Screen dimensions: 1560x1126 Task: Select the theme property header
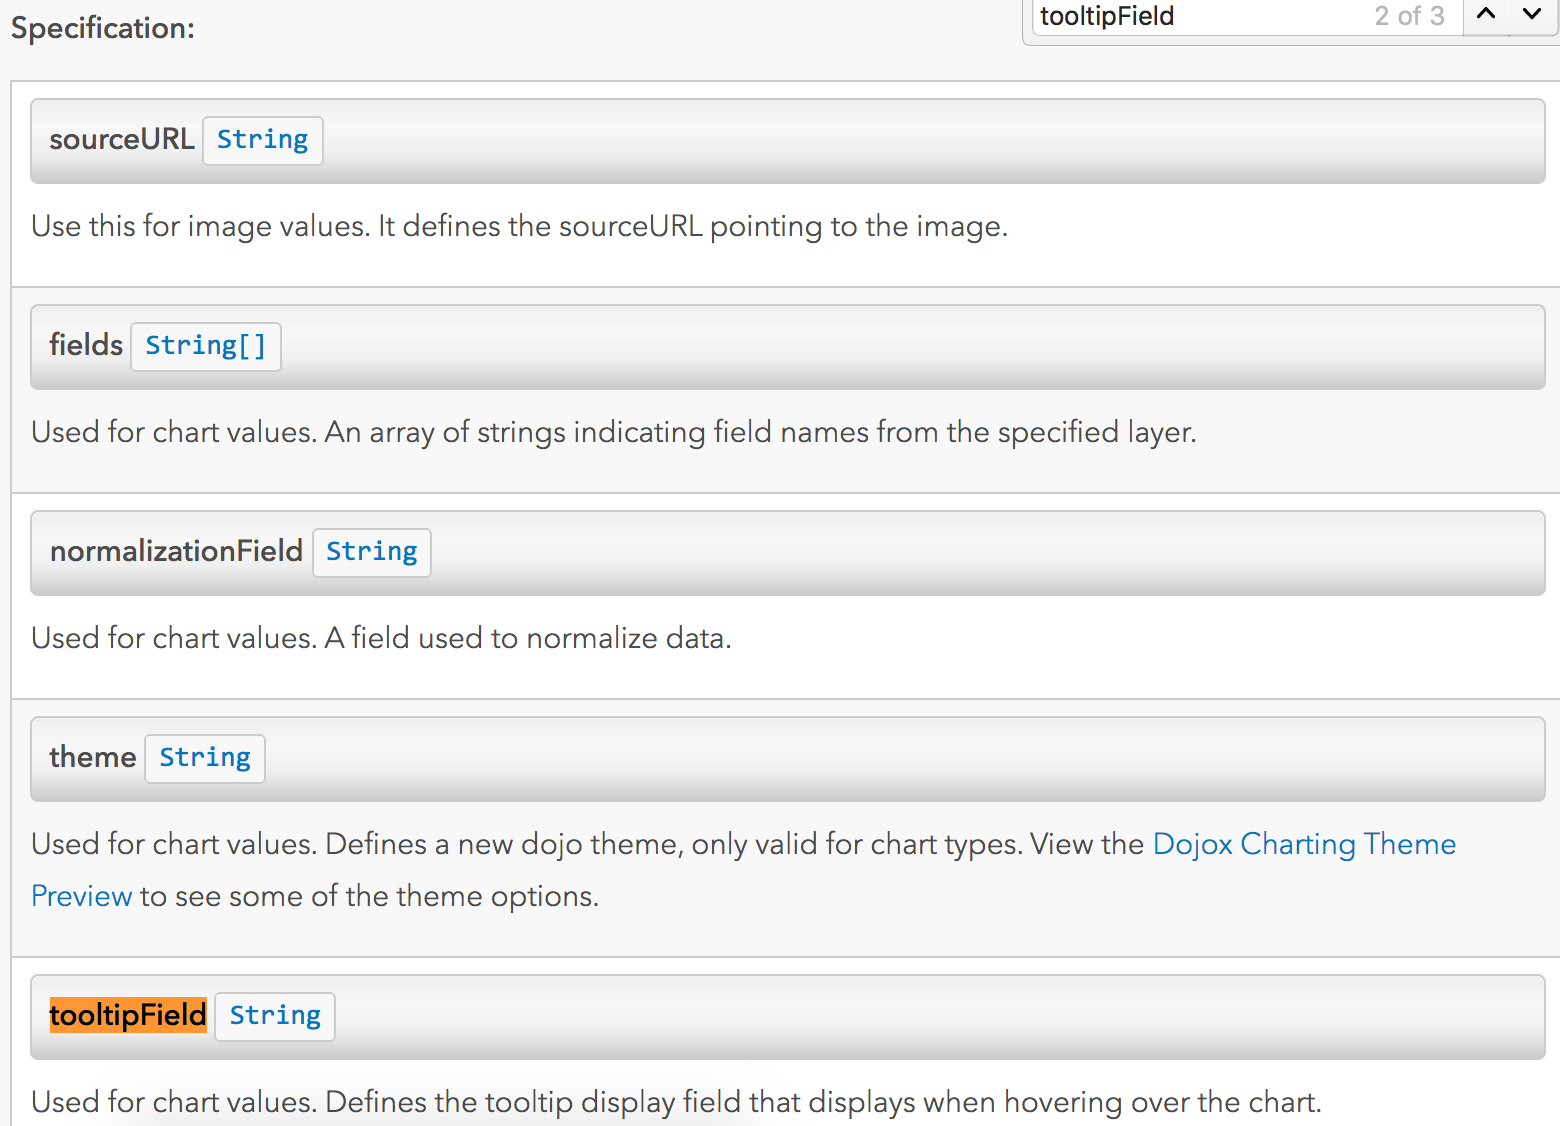[788, 759]
